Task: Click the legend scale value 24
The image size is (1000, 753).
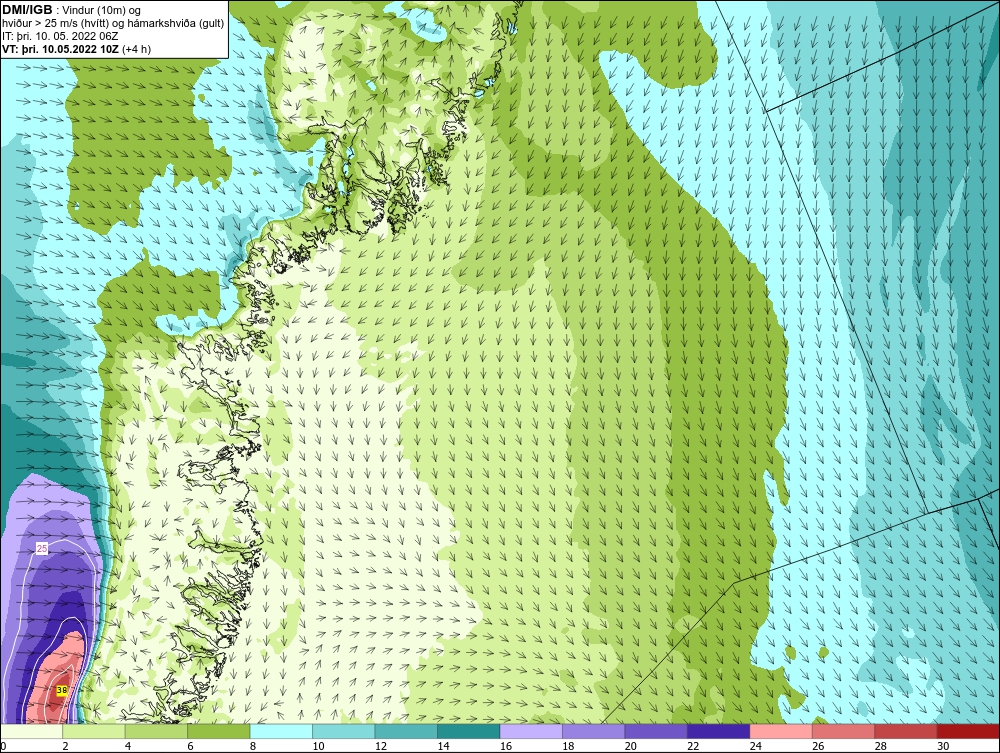Action: [756, 746]
